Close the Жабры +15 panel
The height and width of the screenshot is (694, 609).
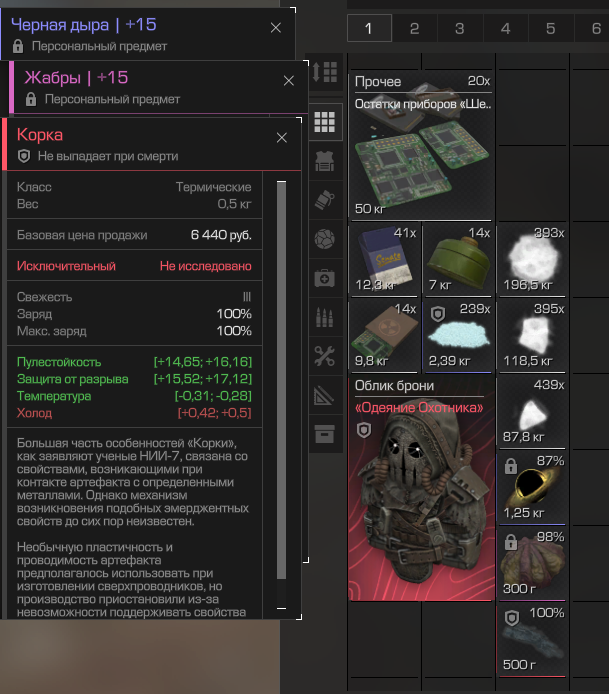[x=289, y=81]
